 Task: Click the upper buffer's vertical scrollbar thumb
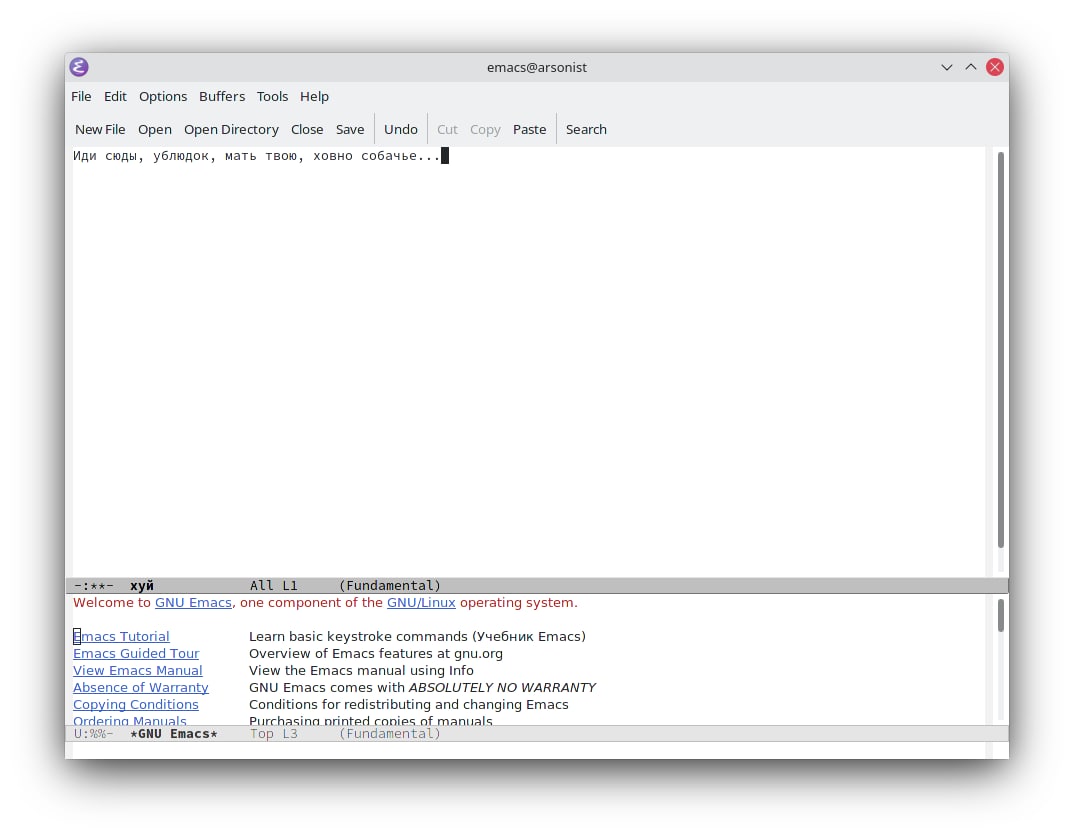pos(1001,349)
